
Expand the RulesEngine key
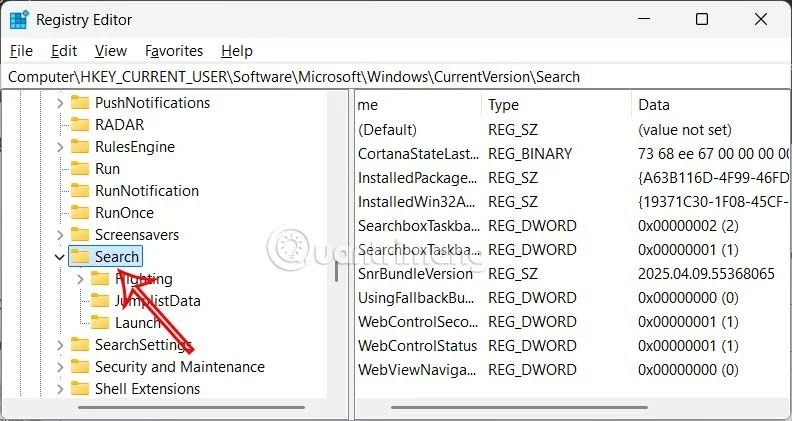pyautogui.click(x=60, y=147)
